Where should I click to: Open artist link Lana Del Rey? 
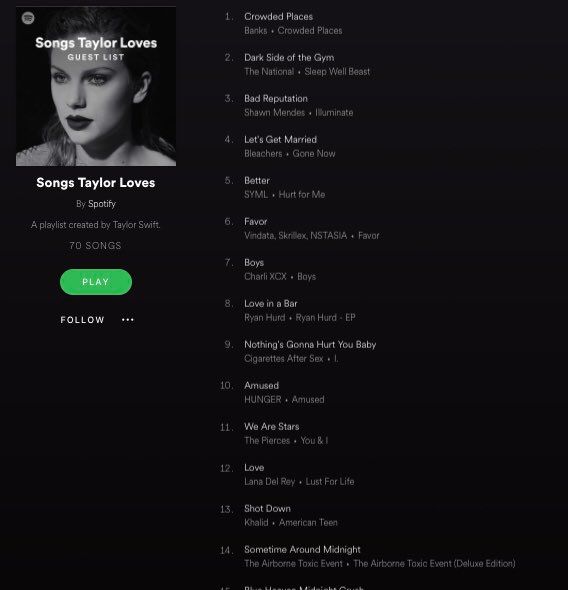(270, 482)
